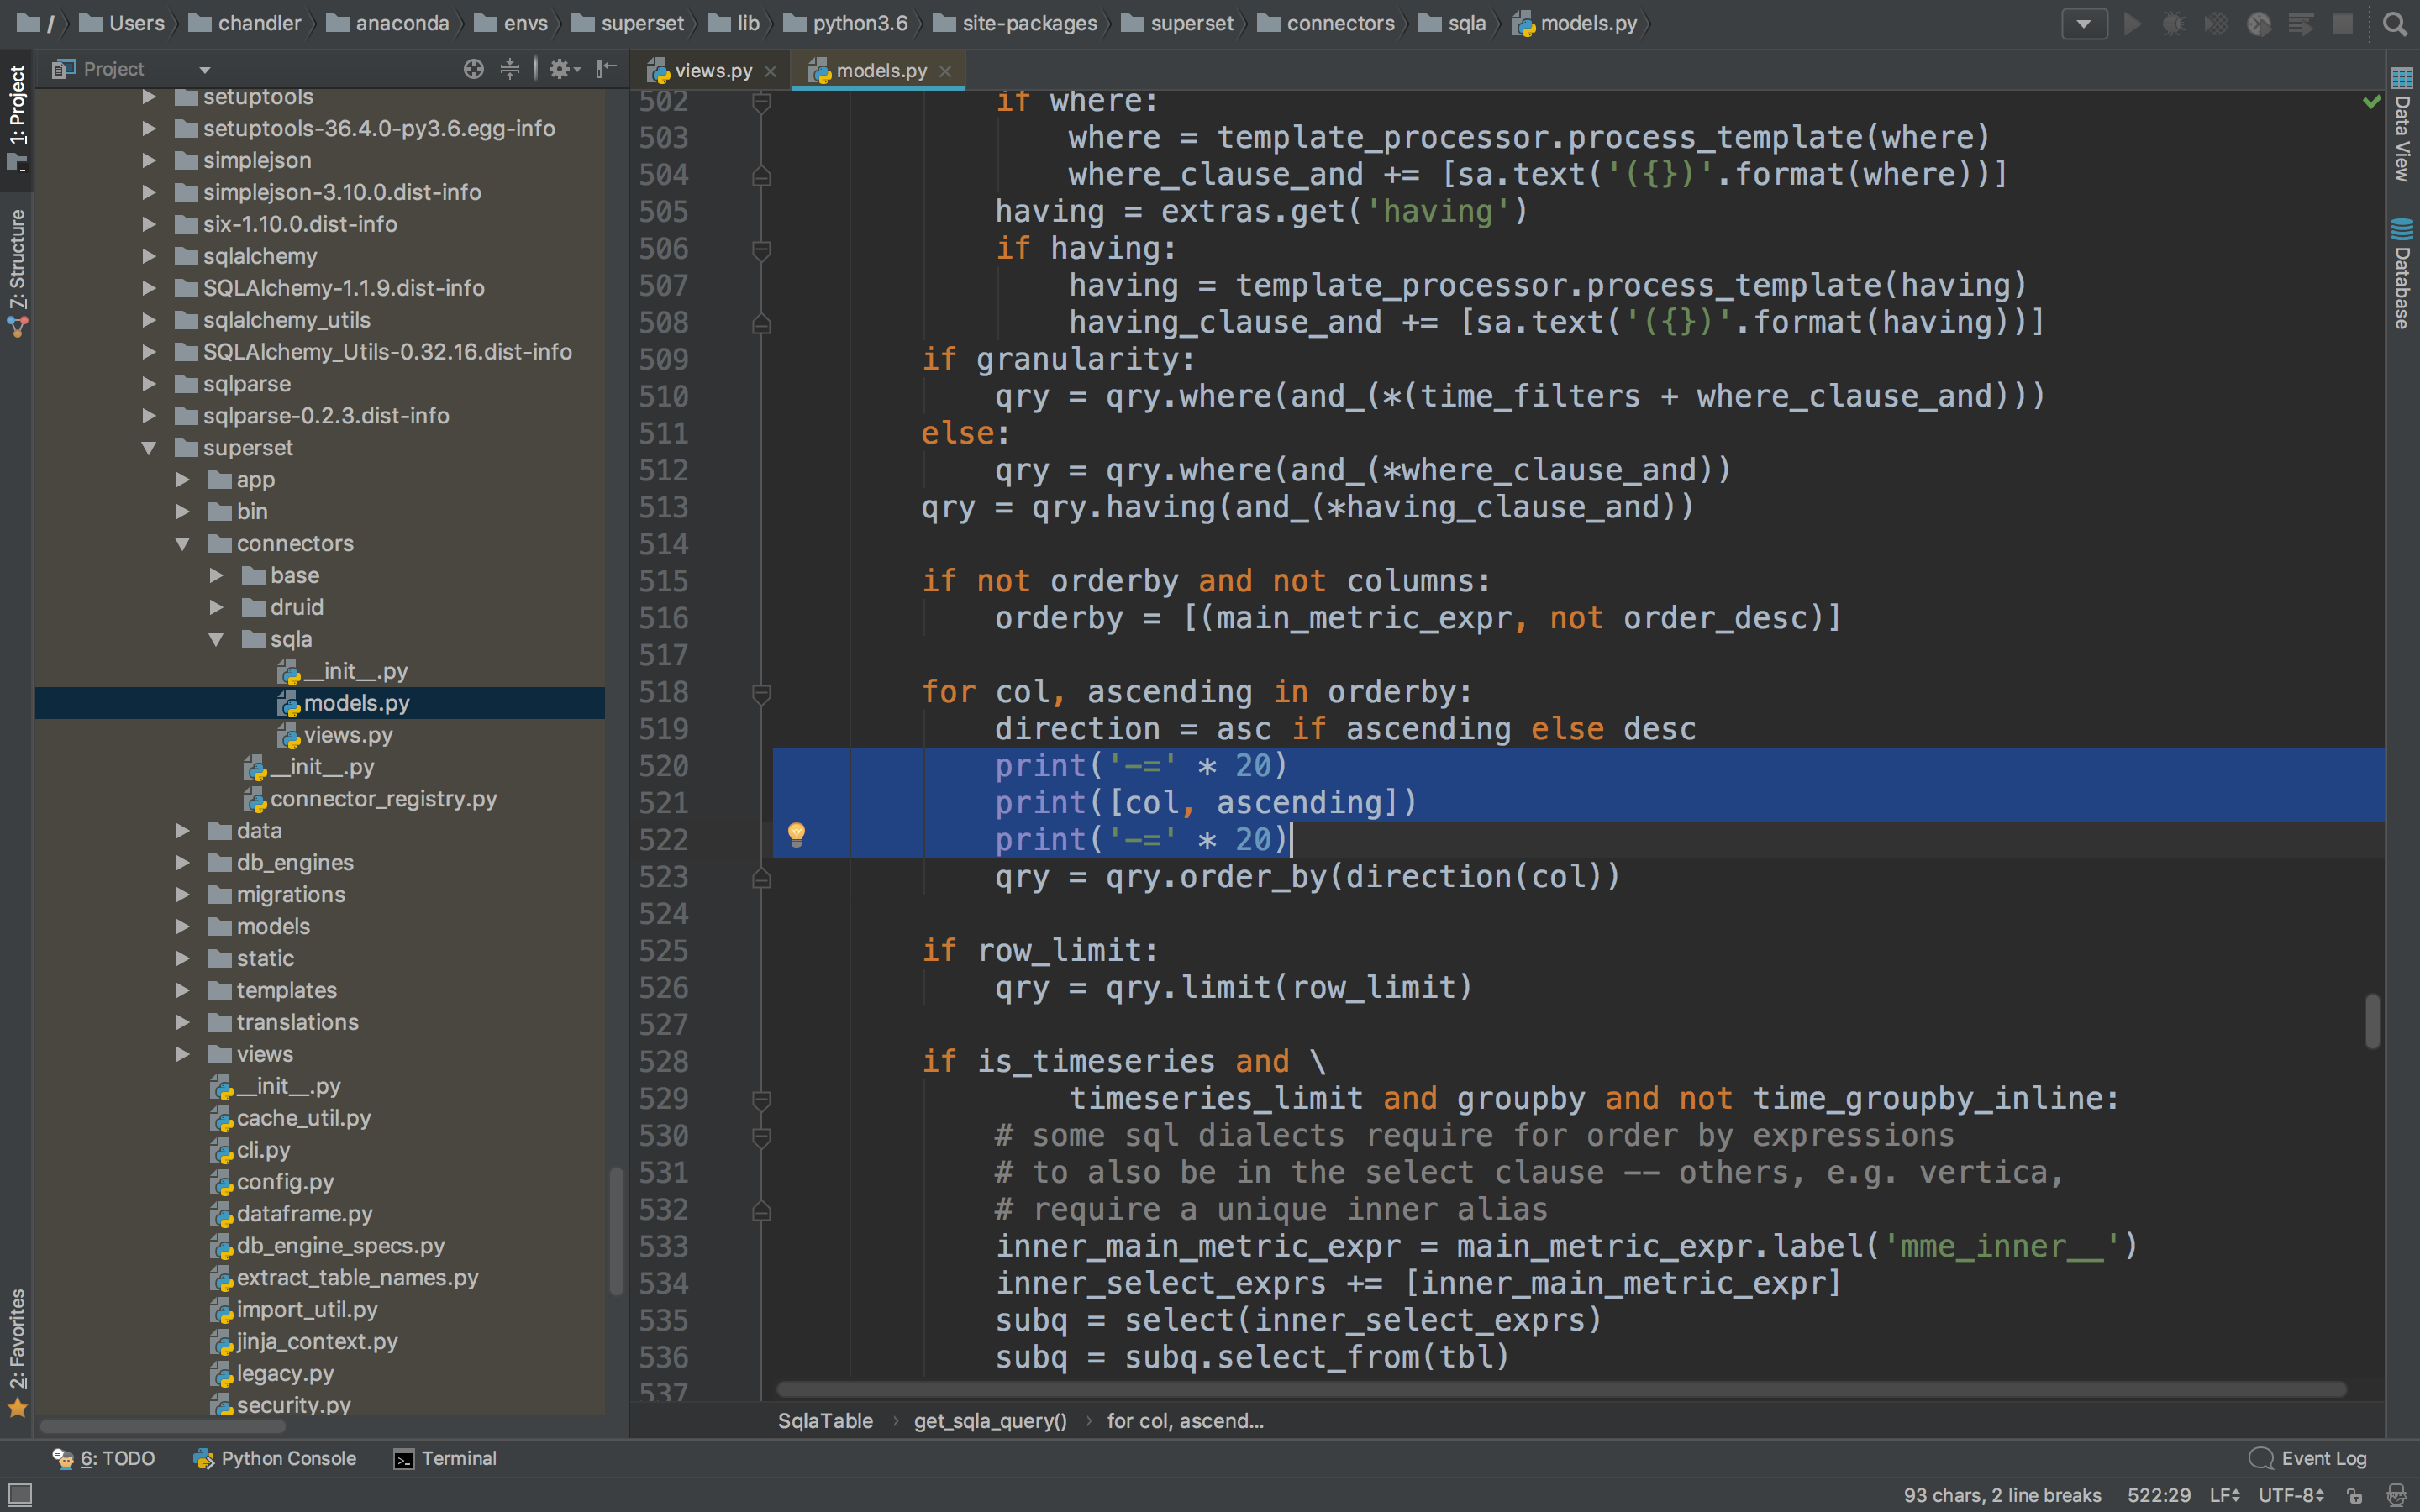2420x1512 pixels.
Task: Click the Run play icon in the toolbar
Action: [x=2132, y=24]
